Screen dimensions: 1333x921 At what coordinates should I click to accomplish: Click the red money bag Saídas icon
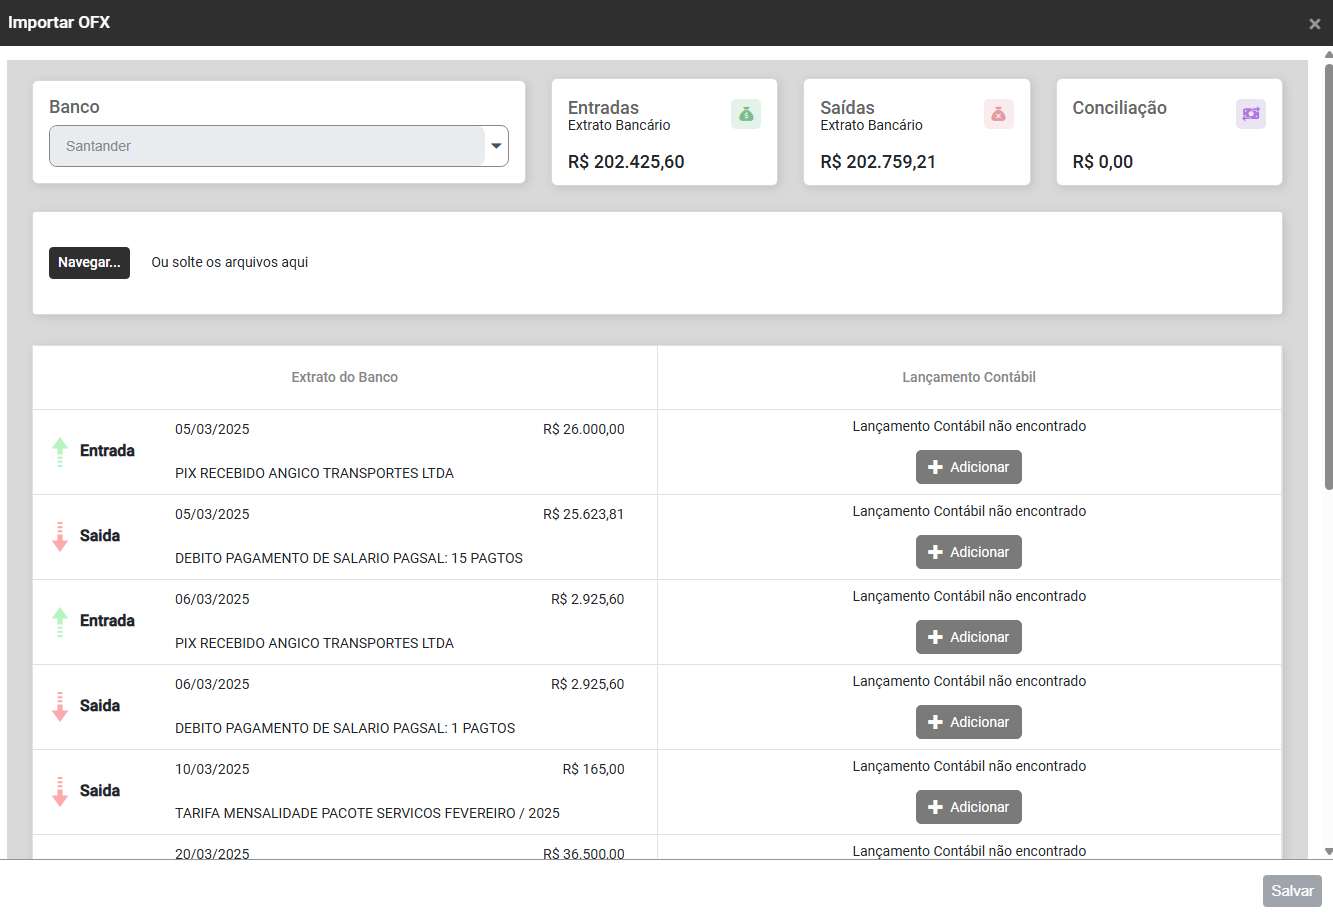pos(998,114)
